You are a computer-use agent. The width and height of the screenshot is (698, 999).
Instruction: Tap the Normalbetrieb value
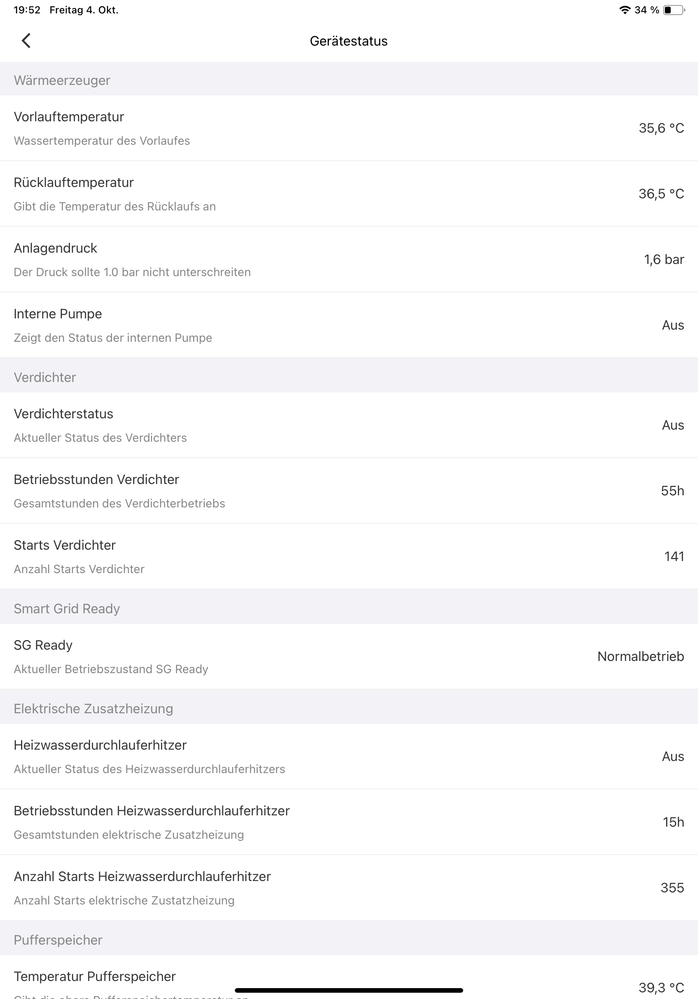coord(640,657)
